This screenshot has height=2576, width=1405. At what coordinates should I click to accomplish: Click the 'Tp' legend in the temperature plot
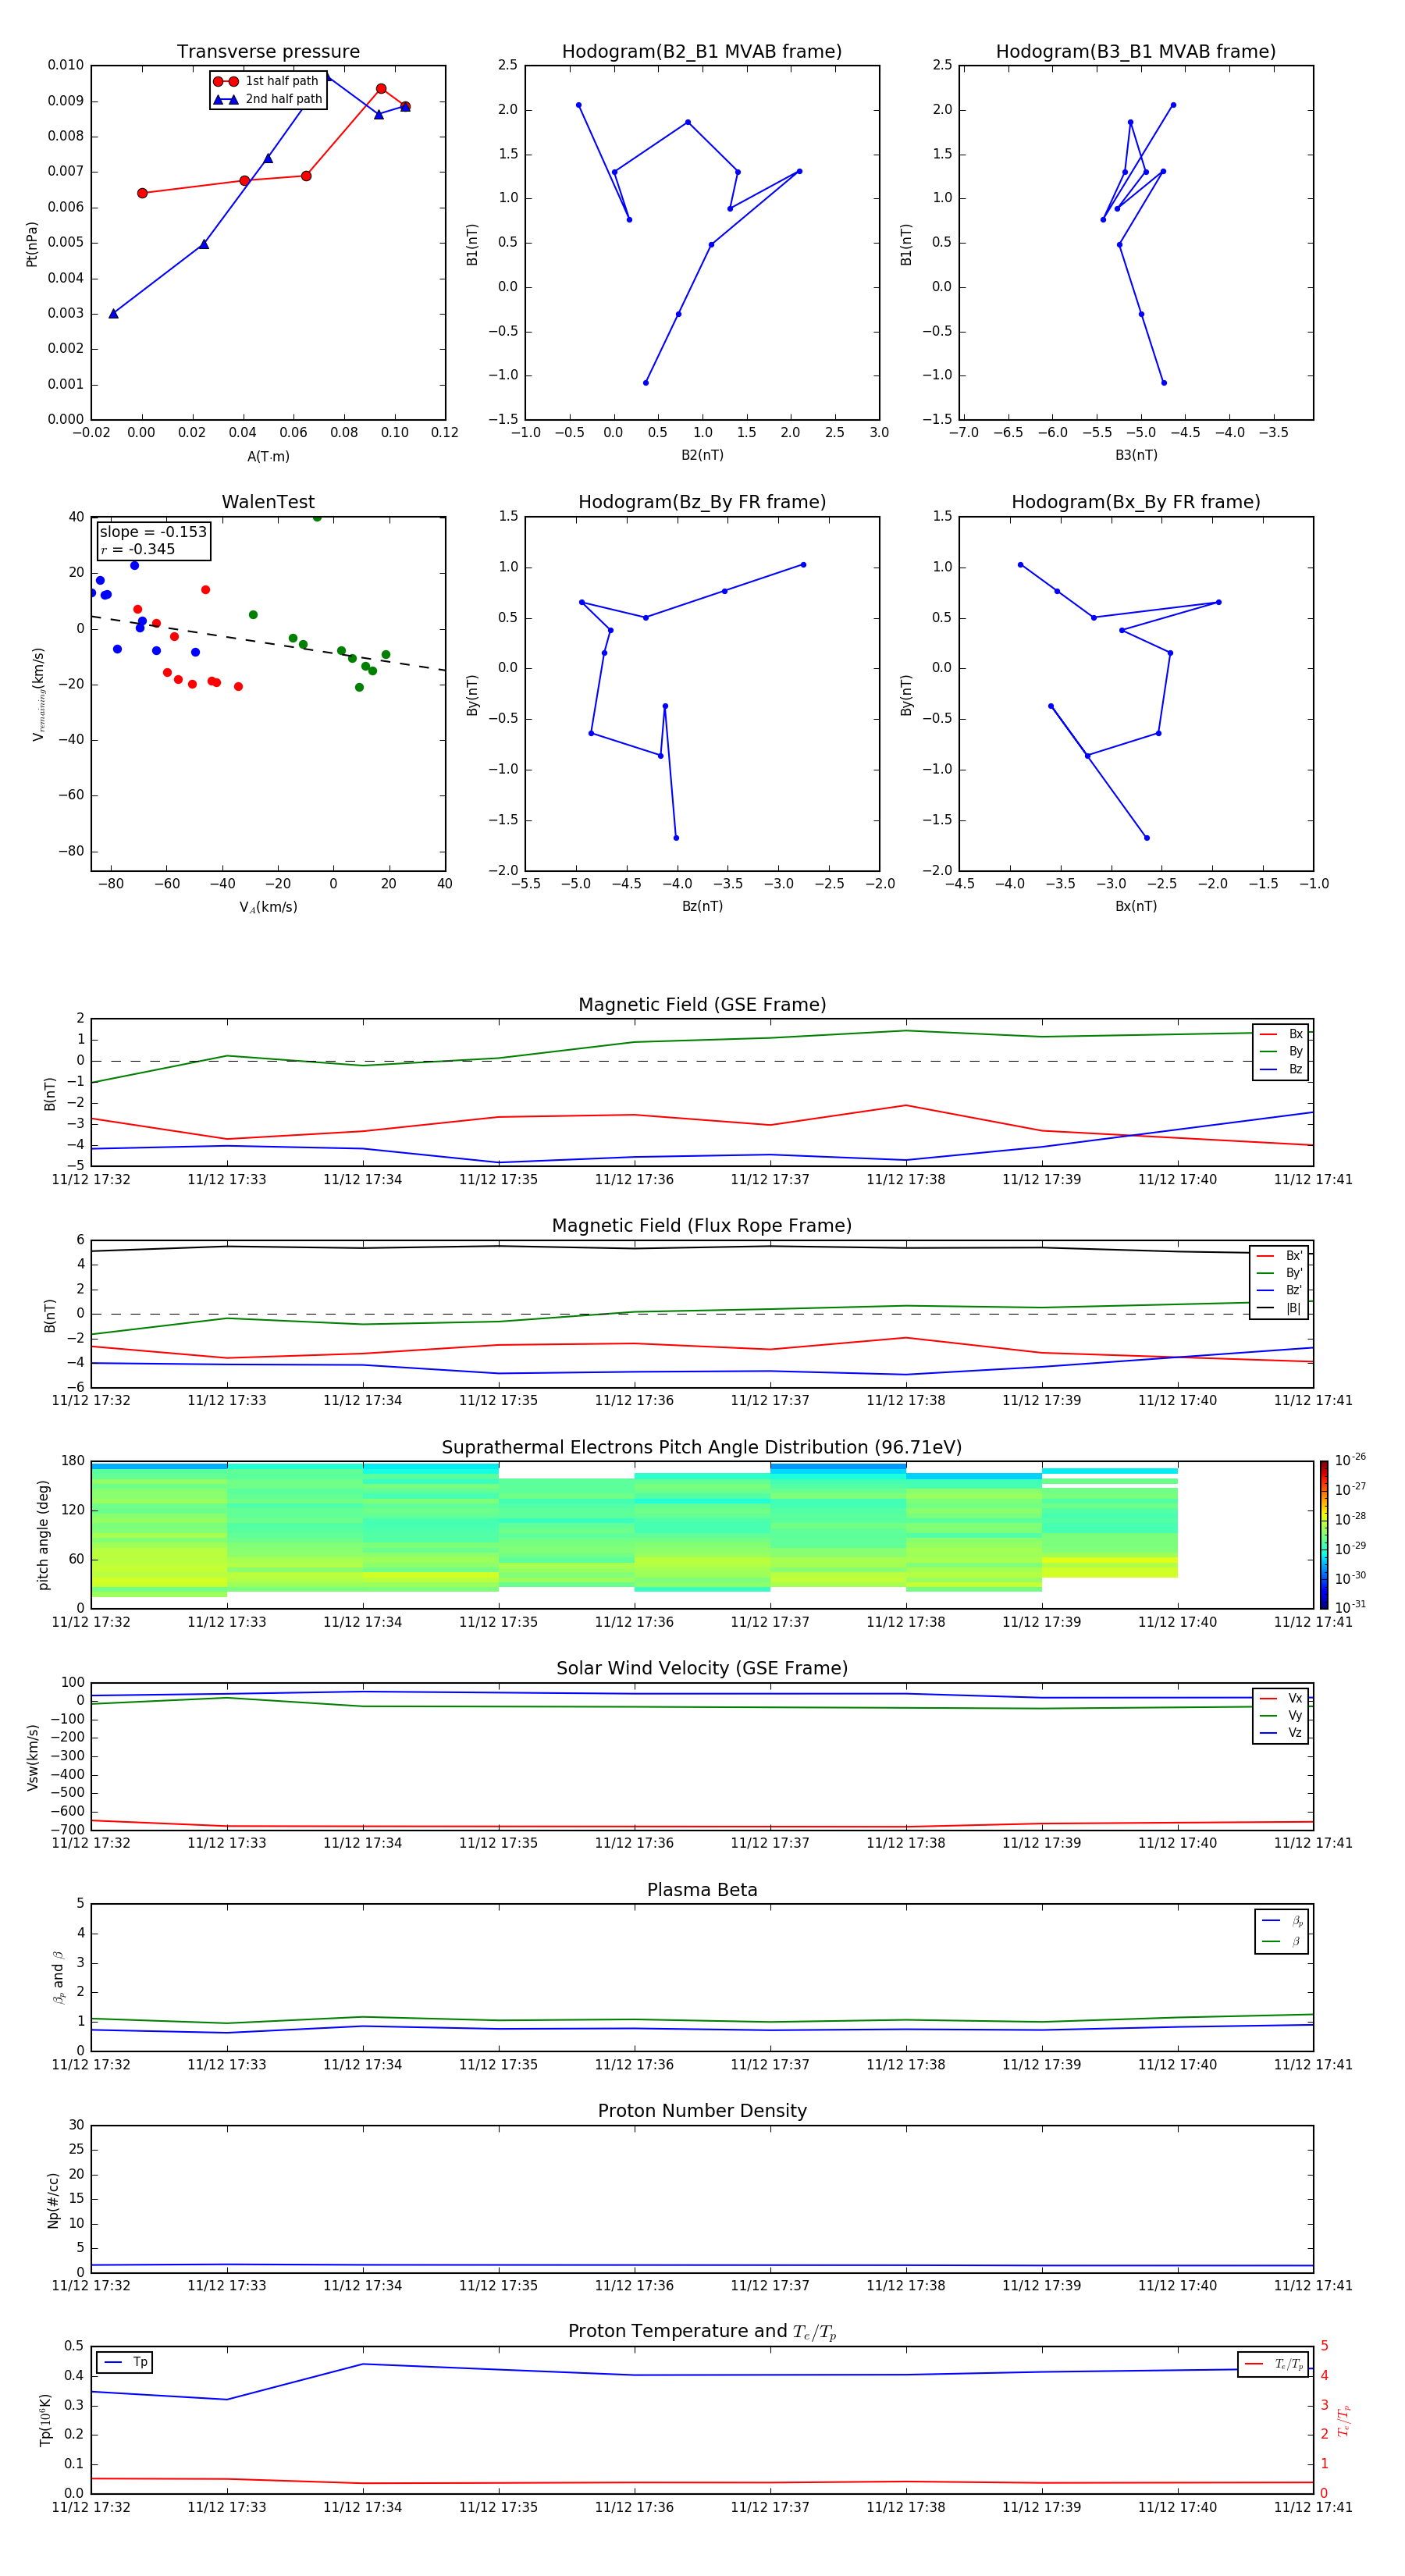[x=125, y=2362]
